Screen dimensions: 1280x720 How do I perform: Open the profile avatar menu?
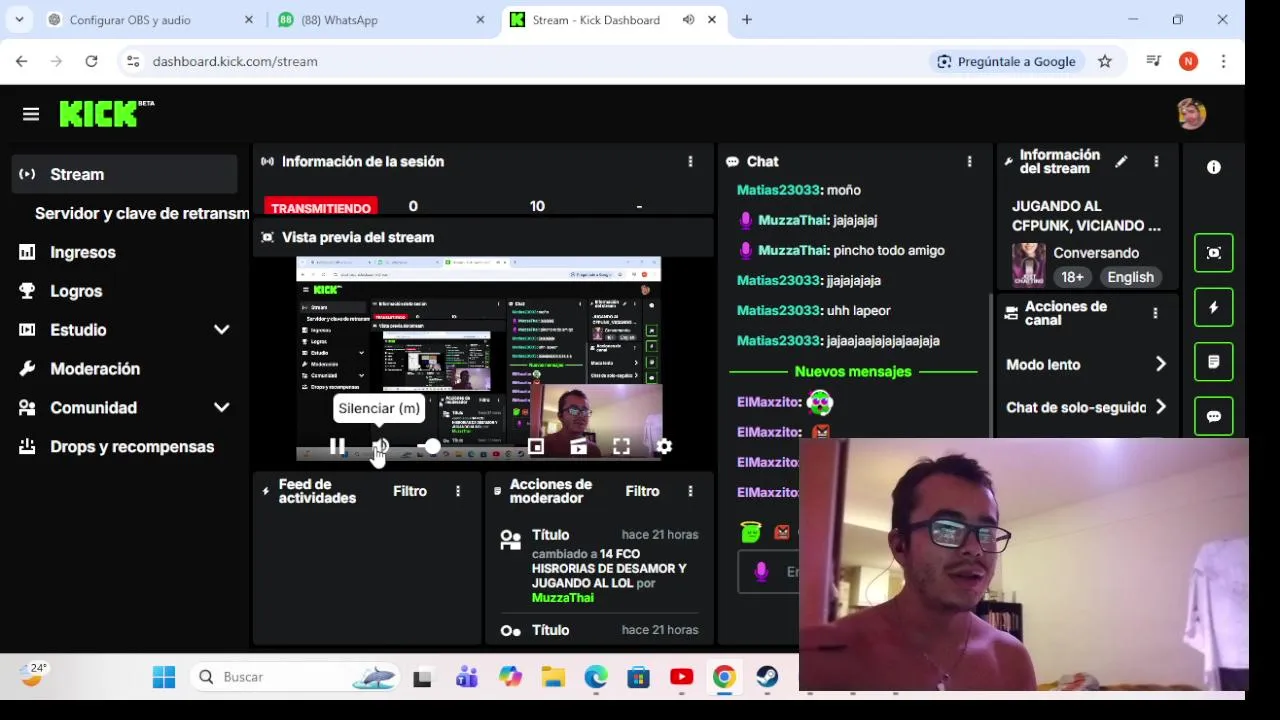1191,114
